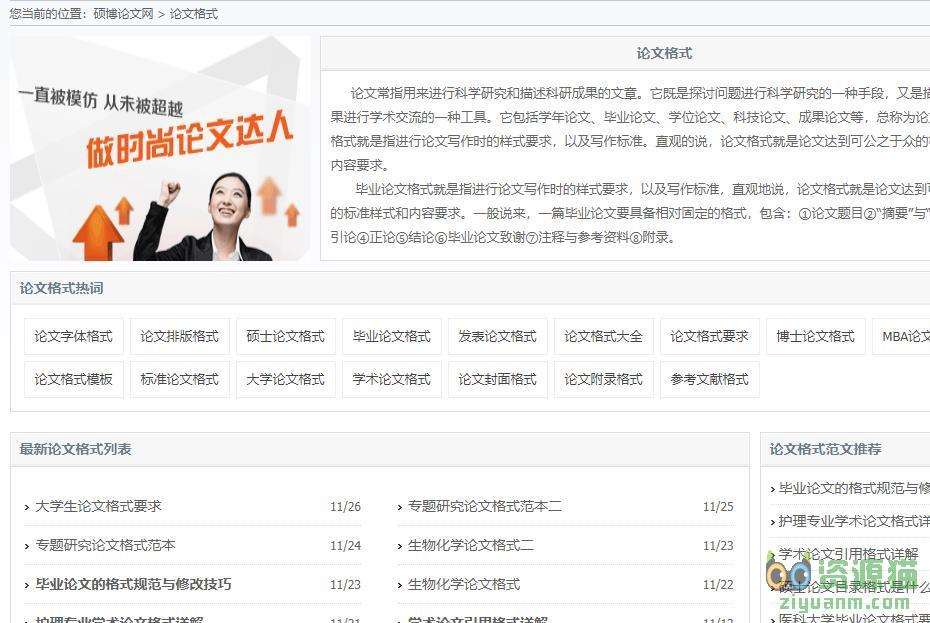Open the article 专题研究论文格式范本二
Image resolution: width=930 pixels, height=623 pixels.
485,506
